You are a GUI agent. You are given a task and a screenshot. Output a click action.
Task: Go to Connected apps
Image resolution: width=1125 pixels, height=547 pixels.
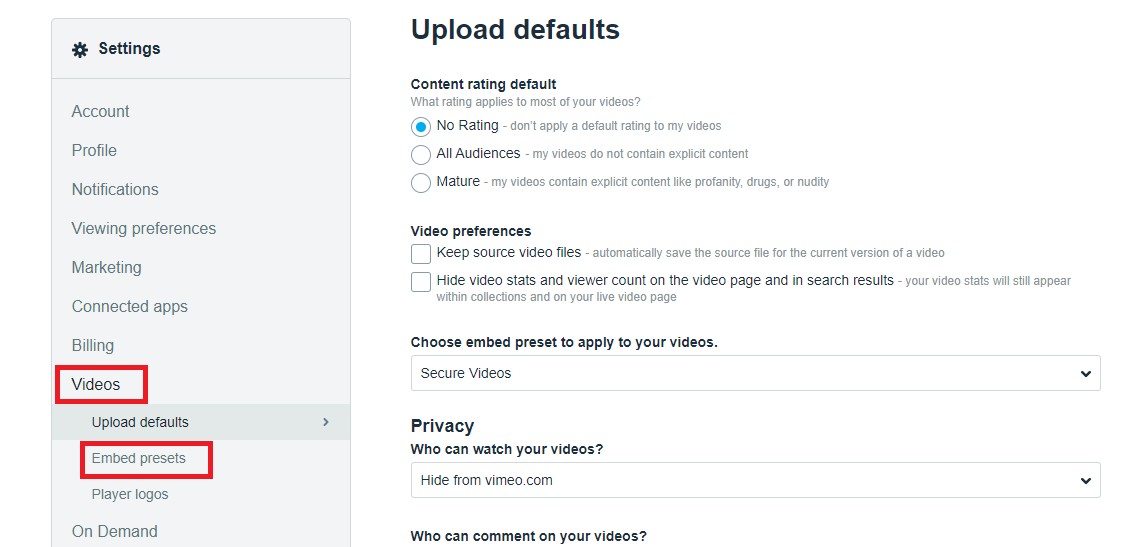tap(130, 307)
